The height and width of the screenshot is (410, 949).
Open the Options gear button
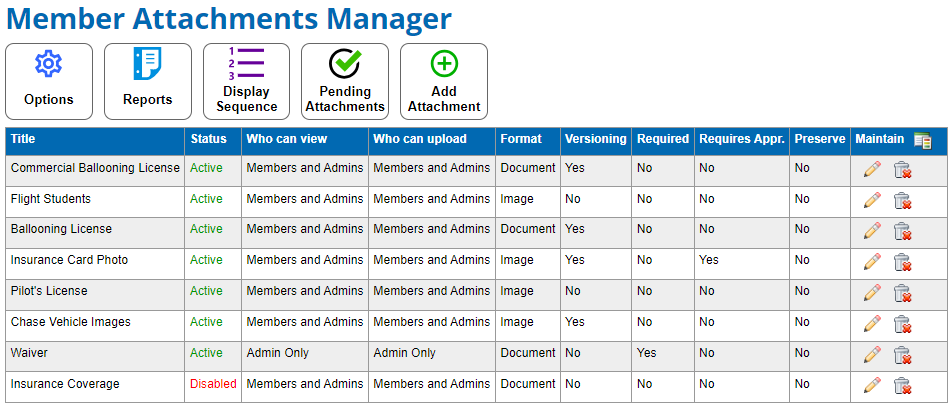pyautogui.click(x=49, y=81)
